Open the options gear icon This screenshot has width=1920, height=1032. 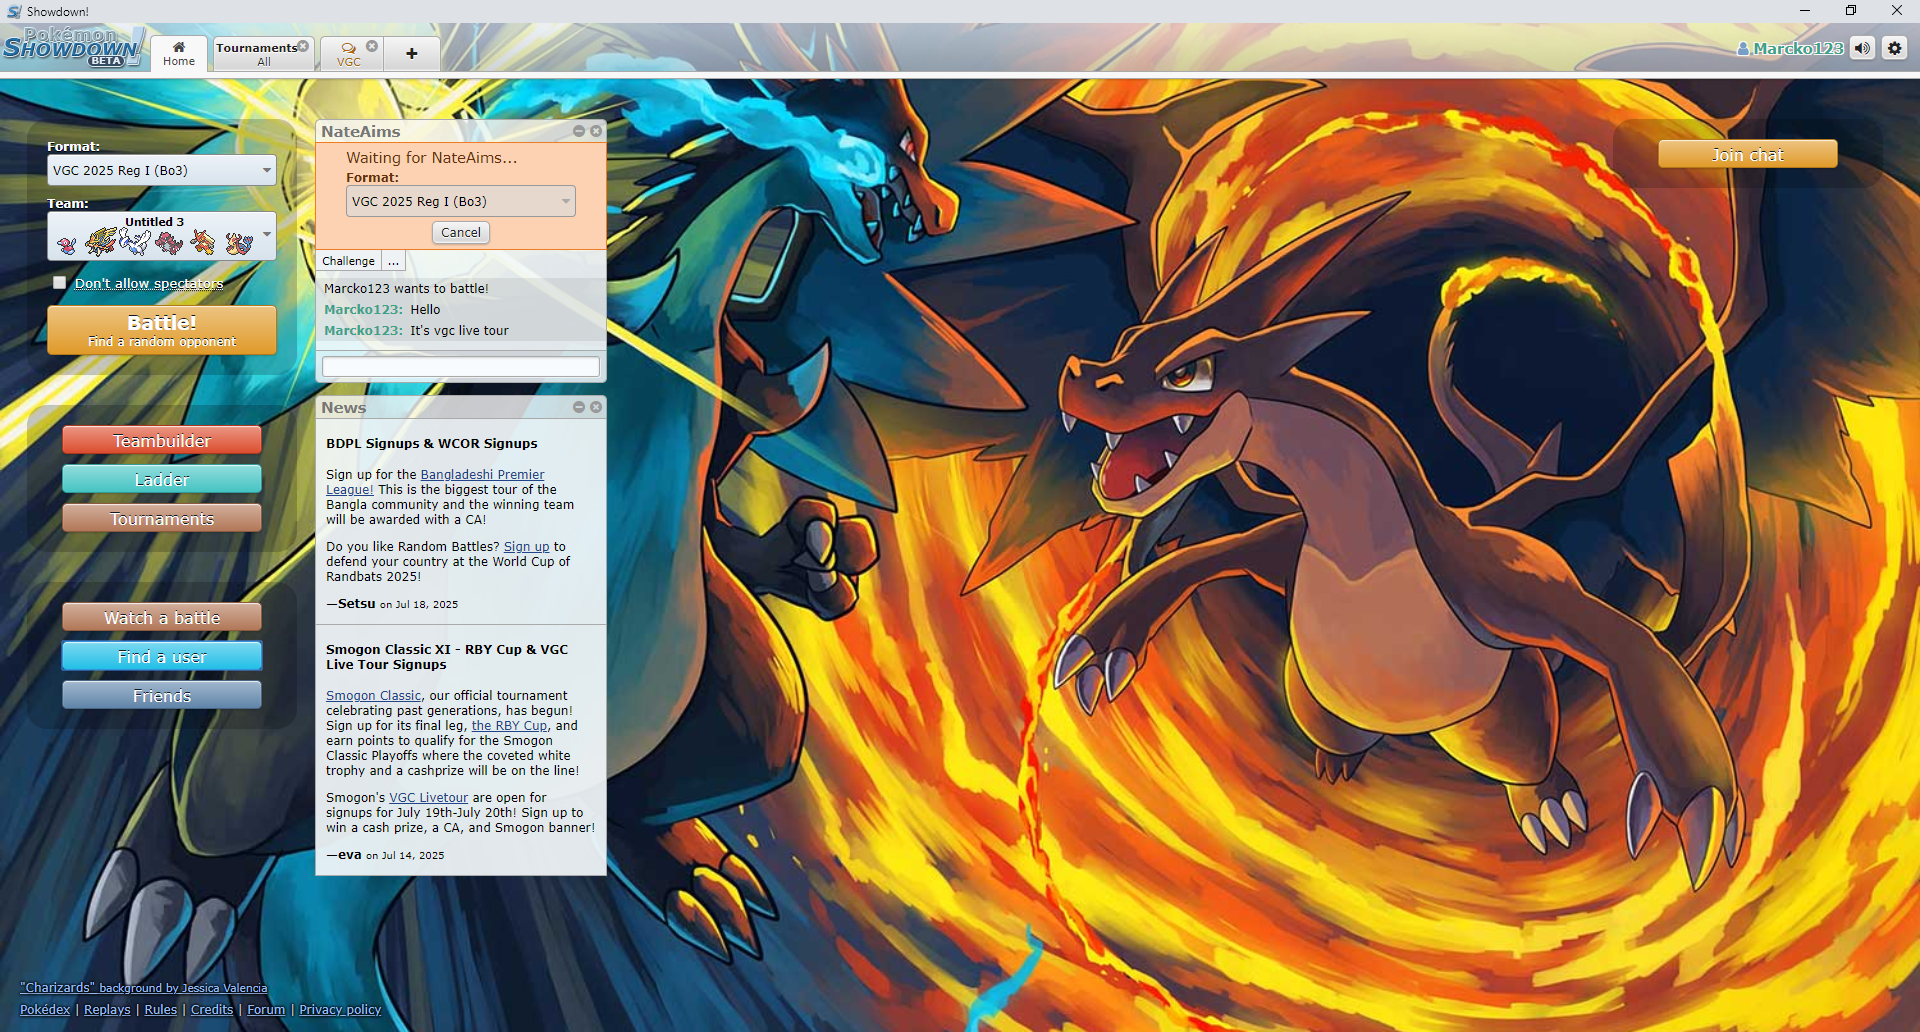pyautogui.click(x=1894, y=48)
